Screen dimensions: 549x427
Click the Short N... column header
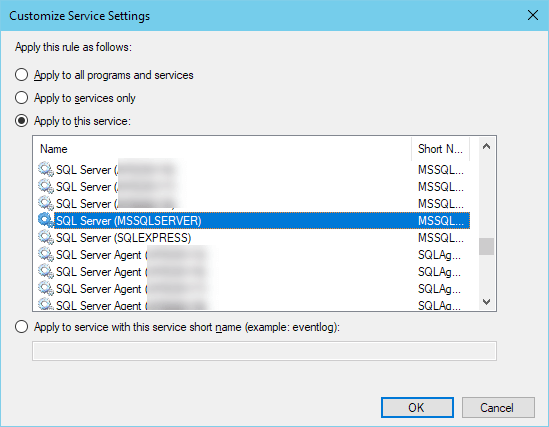(x=440, y=149)
